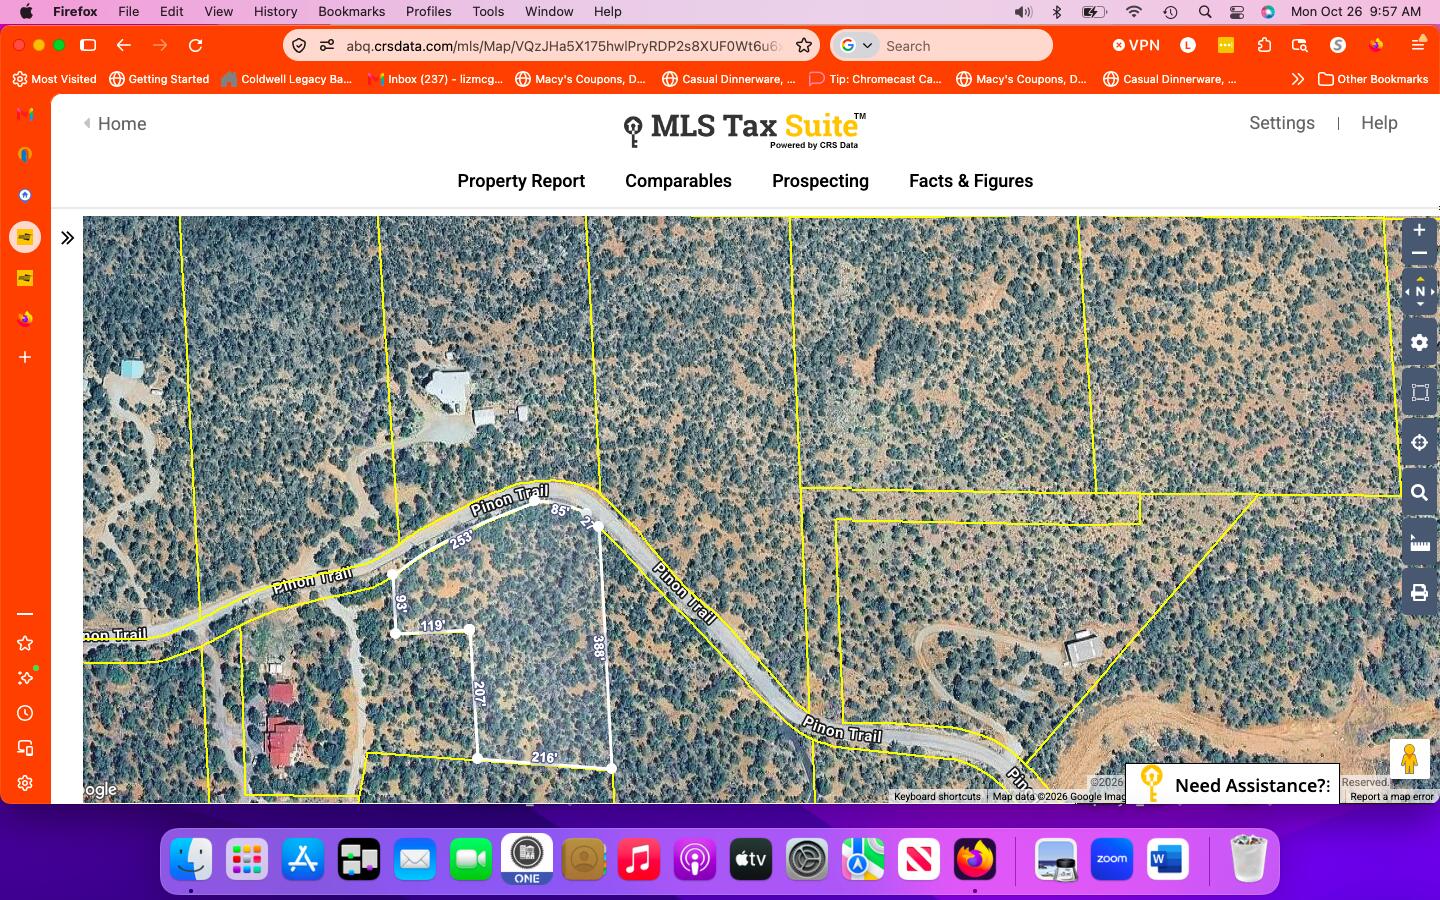The image size is (1440, 900).
Task: Open the History menu in menu bar
Action: coord(275,11)
